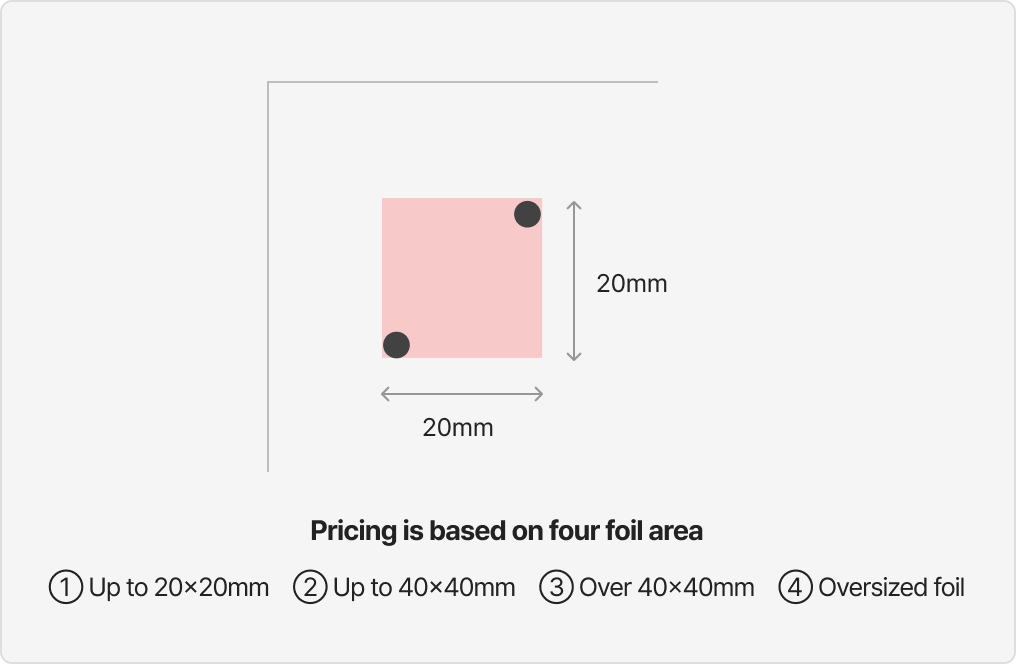This screenshot has width=1016, height=664.
Task: Click the circled number 2 icon
Action: [310, 587]
